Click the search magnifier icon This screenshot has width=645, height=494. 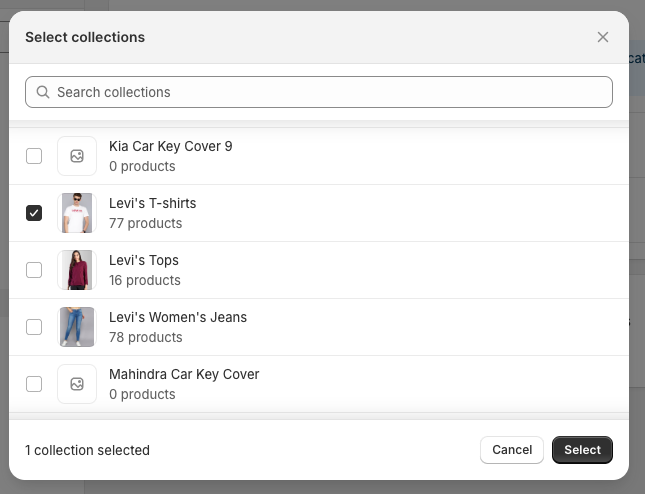coord(43,92)
